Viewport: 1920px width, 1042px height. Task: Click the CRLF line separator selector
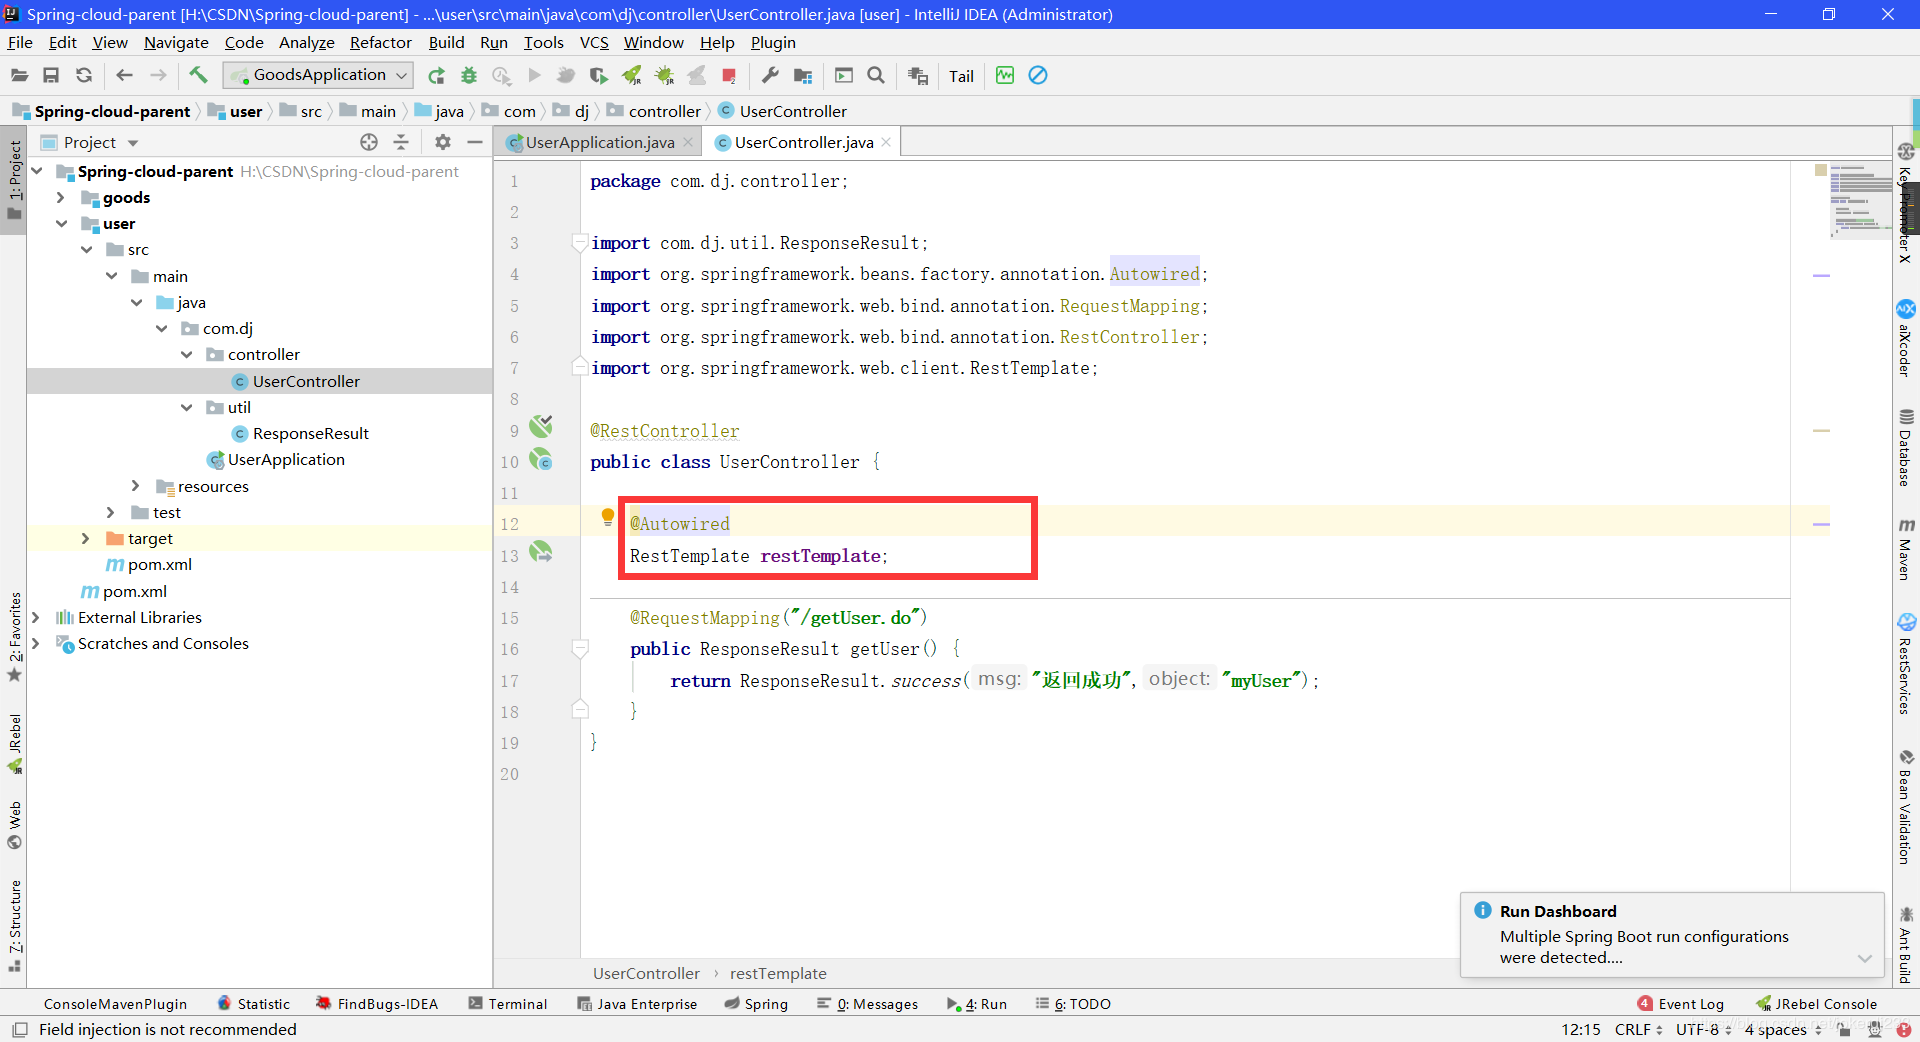[1638, 1029]
